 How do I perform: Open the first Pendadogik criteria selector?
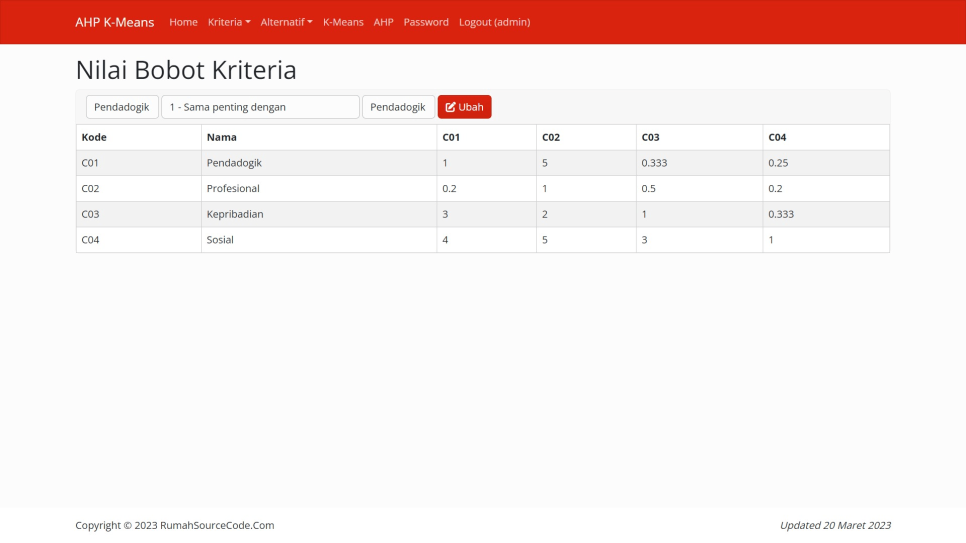tap(122, 107)
